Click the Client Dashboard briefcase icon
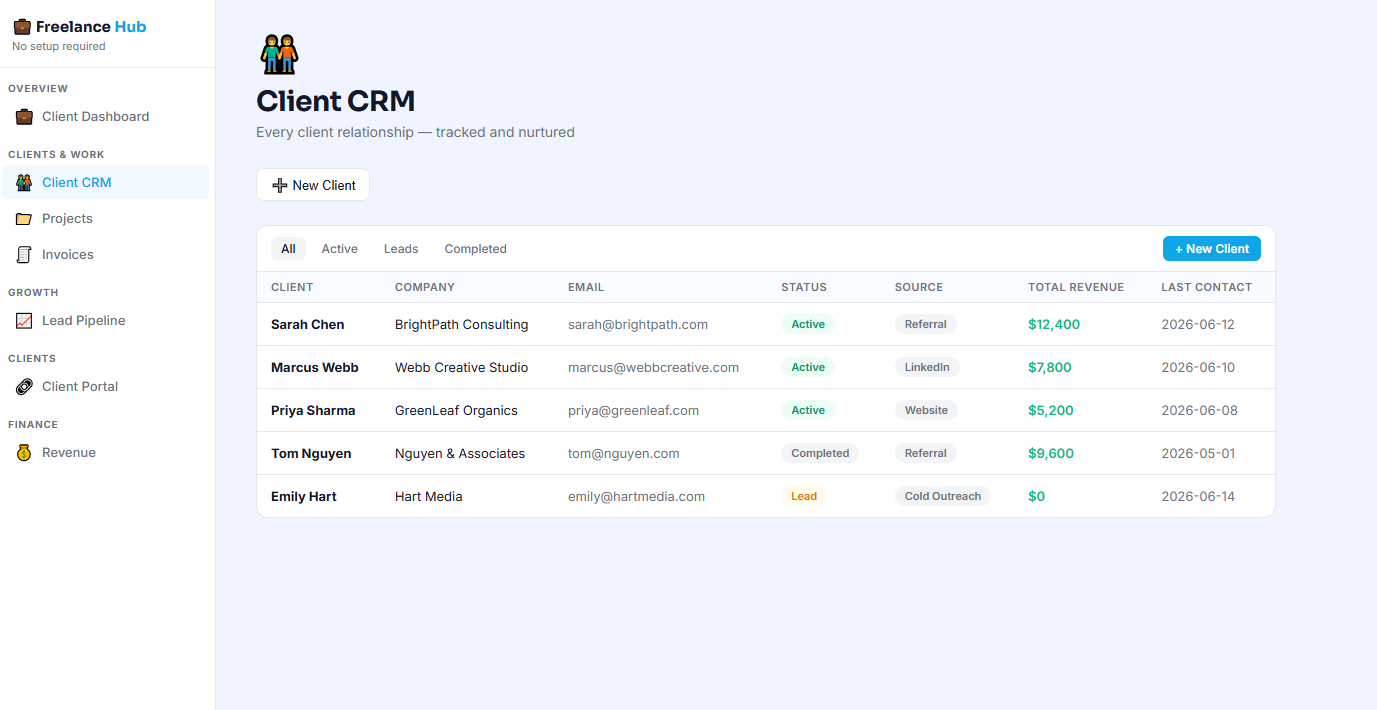Image resolution: width=1377 pixels, height=710 pixels. point(24,117)
